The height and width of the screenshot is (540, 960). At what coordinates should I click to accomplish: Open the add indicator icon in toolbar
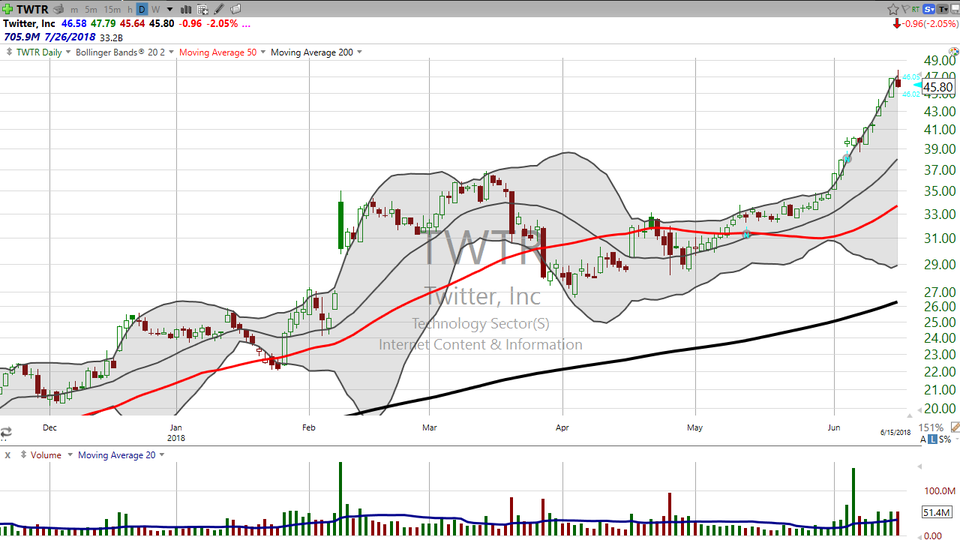coord(201,9)
